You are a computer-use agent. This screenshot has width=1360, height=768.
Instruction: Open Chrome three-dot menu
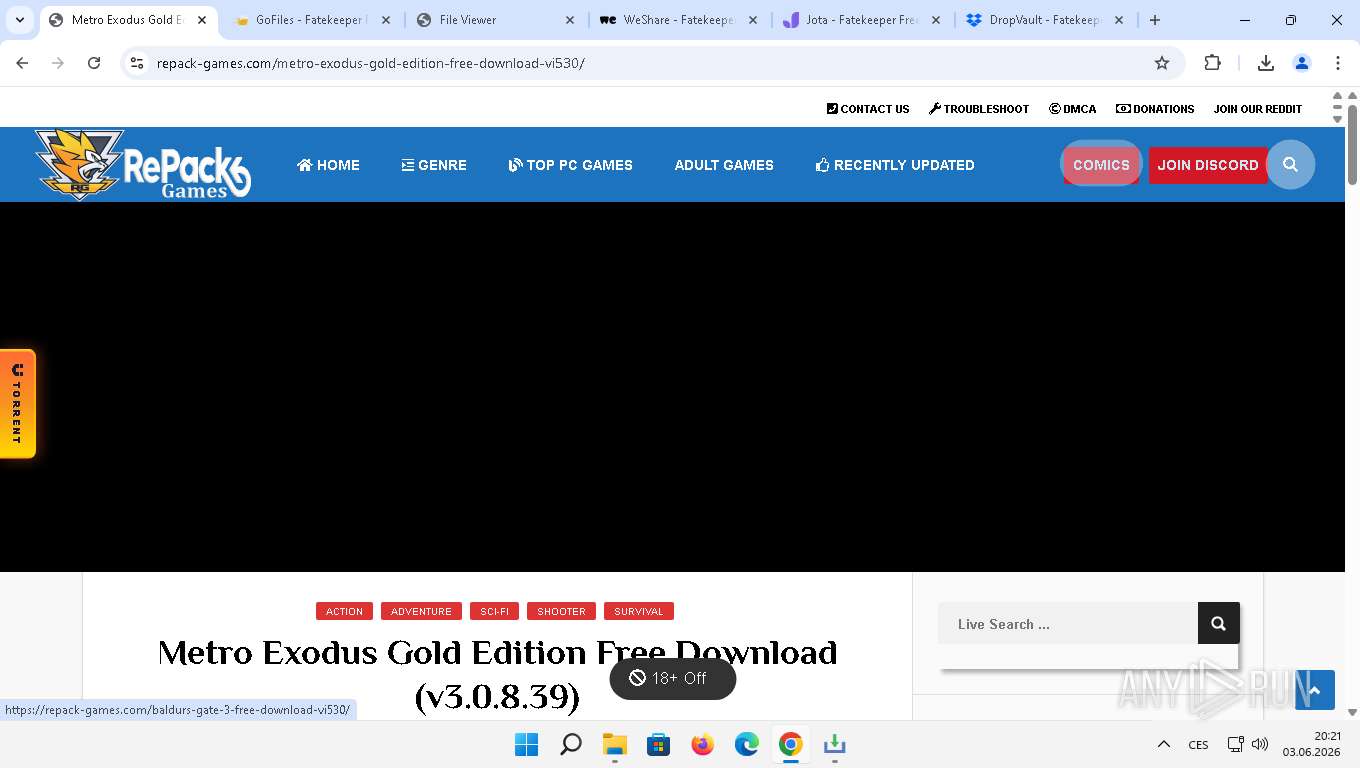[1337, 63]
